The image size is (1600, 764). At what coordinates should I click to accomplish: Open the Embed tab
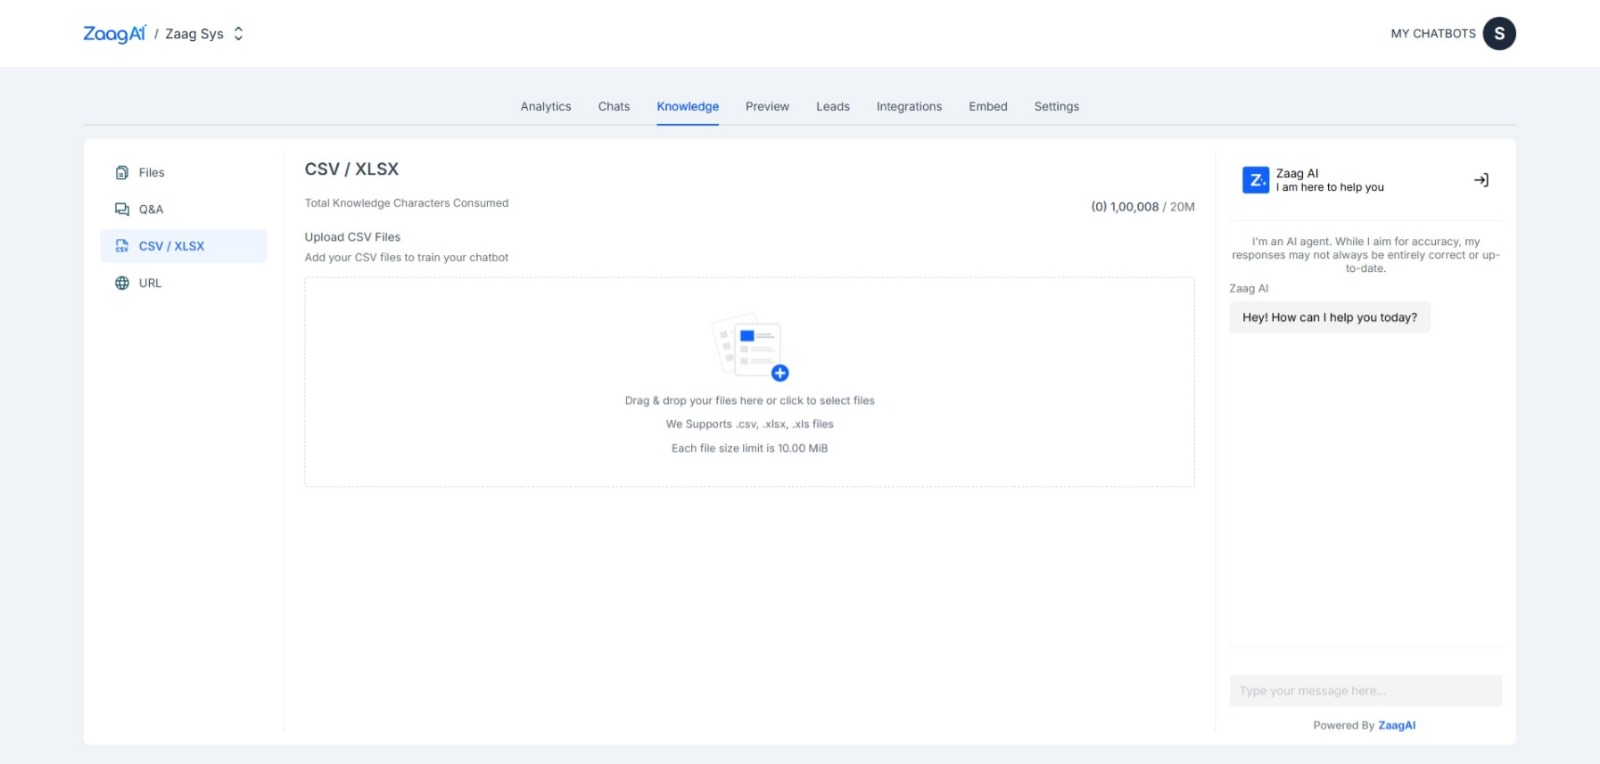click(x=988, y=107)
